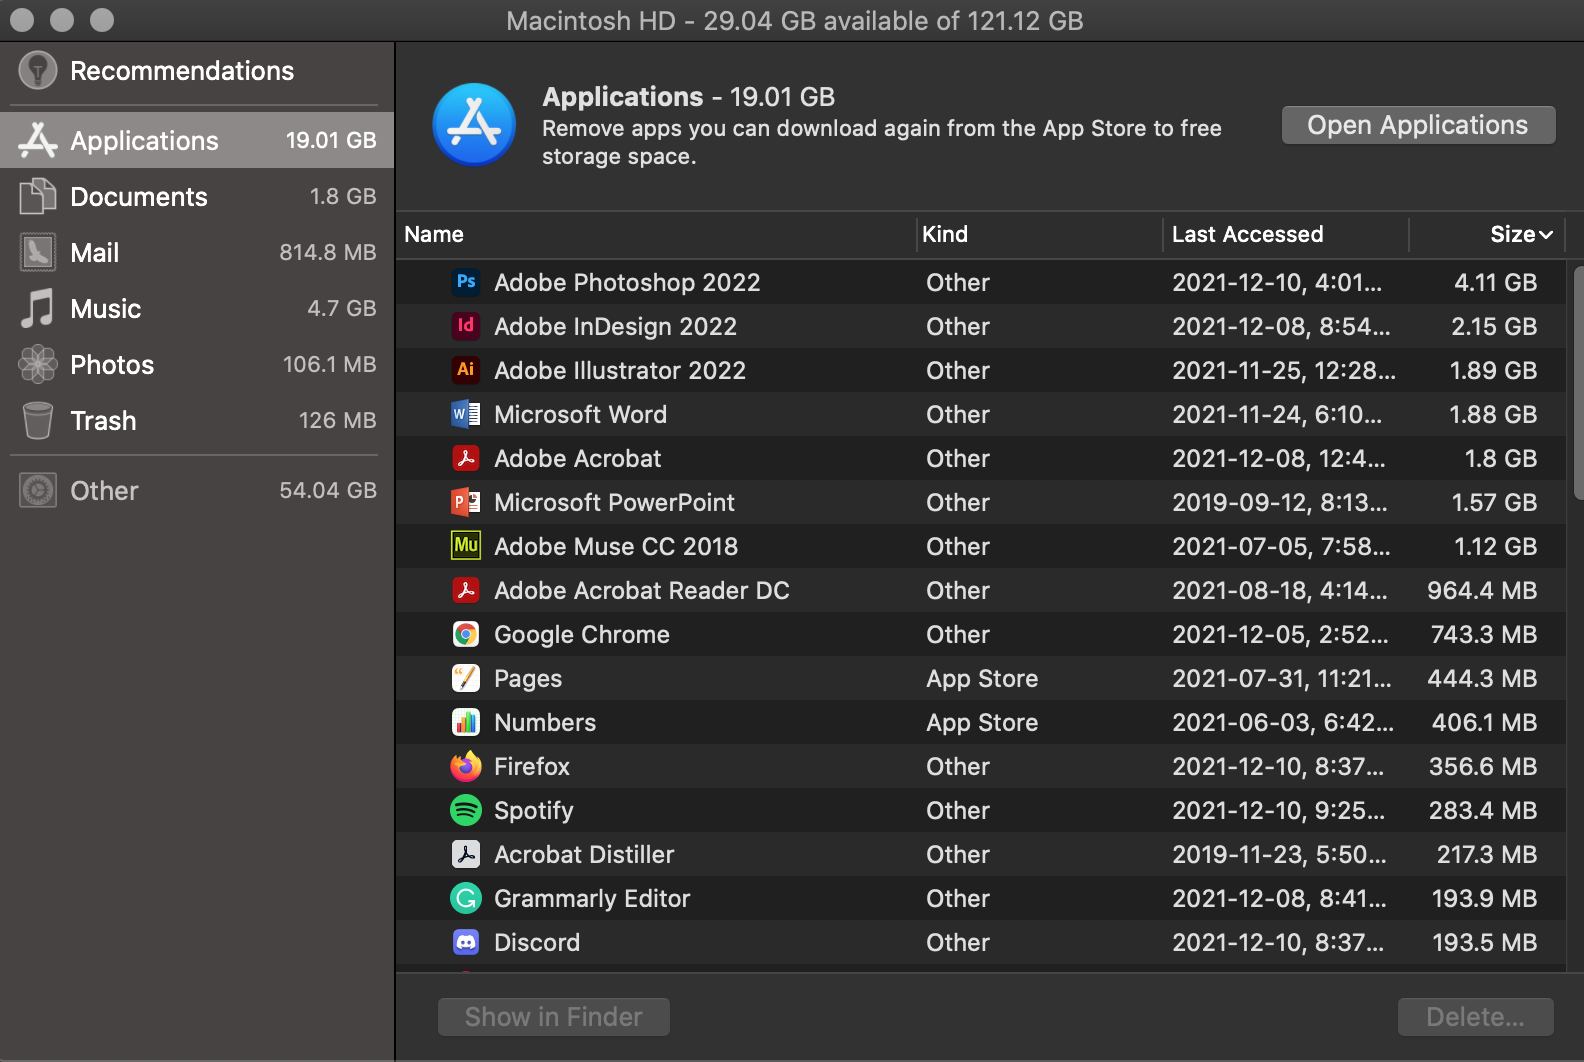Click the Adobe Acrobat Reader DC icon
1584x1062 pixels.
(x=466, y=590)
